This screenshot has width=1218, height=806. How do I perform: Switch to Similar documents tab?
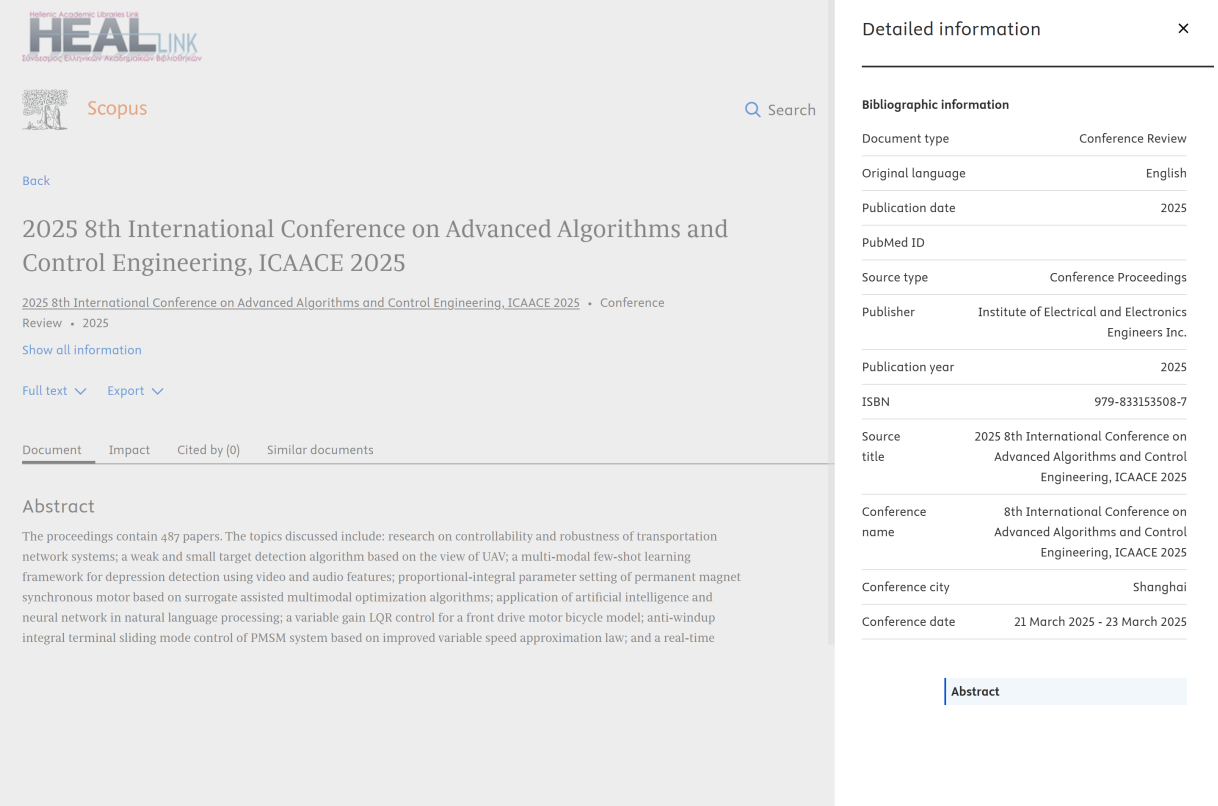320,450
